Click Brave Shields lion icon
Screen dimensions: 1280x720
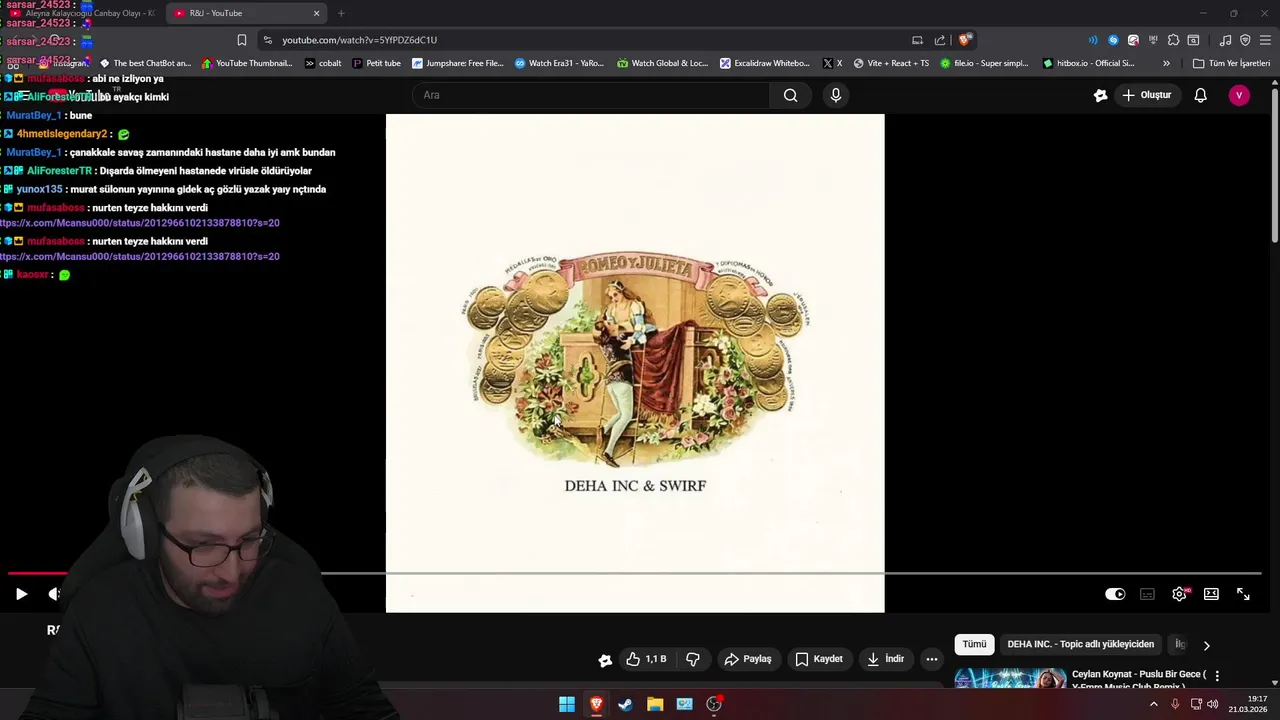[964, 40]
